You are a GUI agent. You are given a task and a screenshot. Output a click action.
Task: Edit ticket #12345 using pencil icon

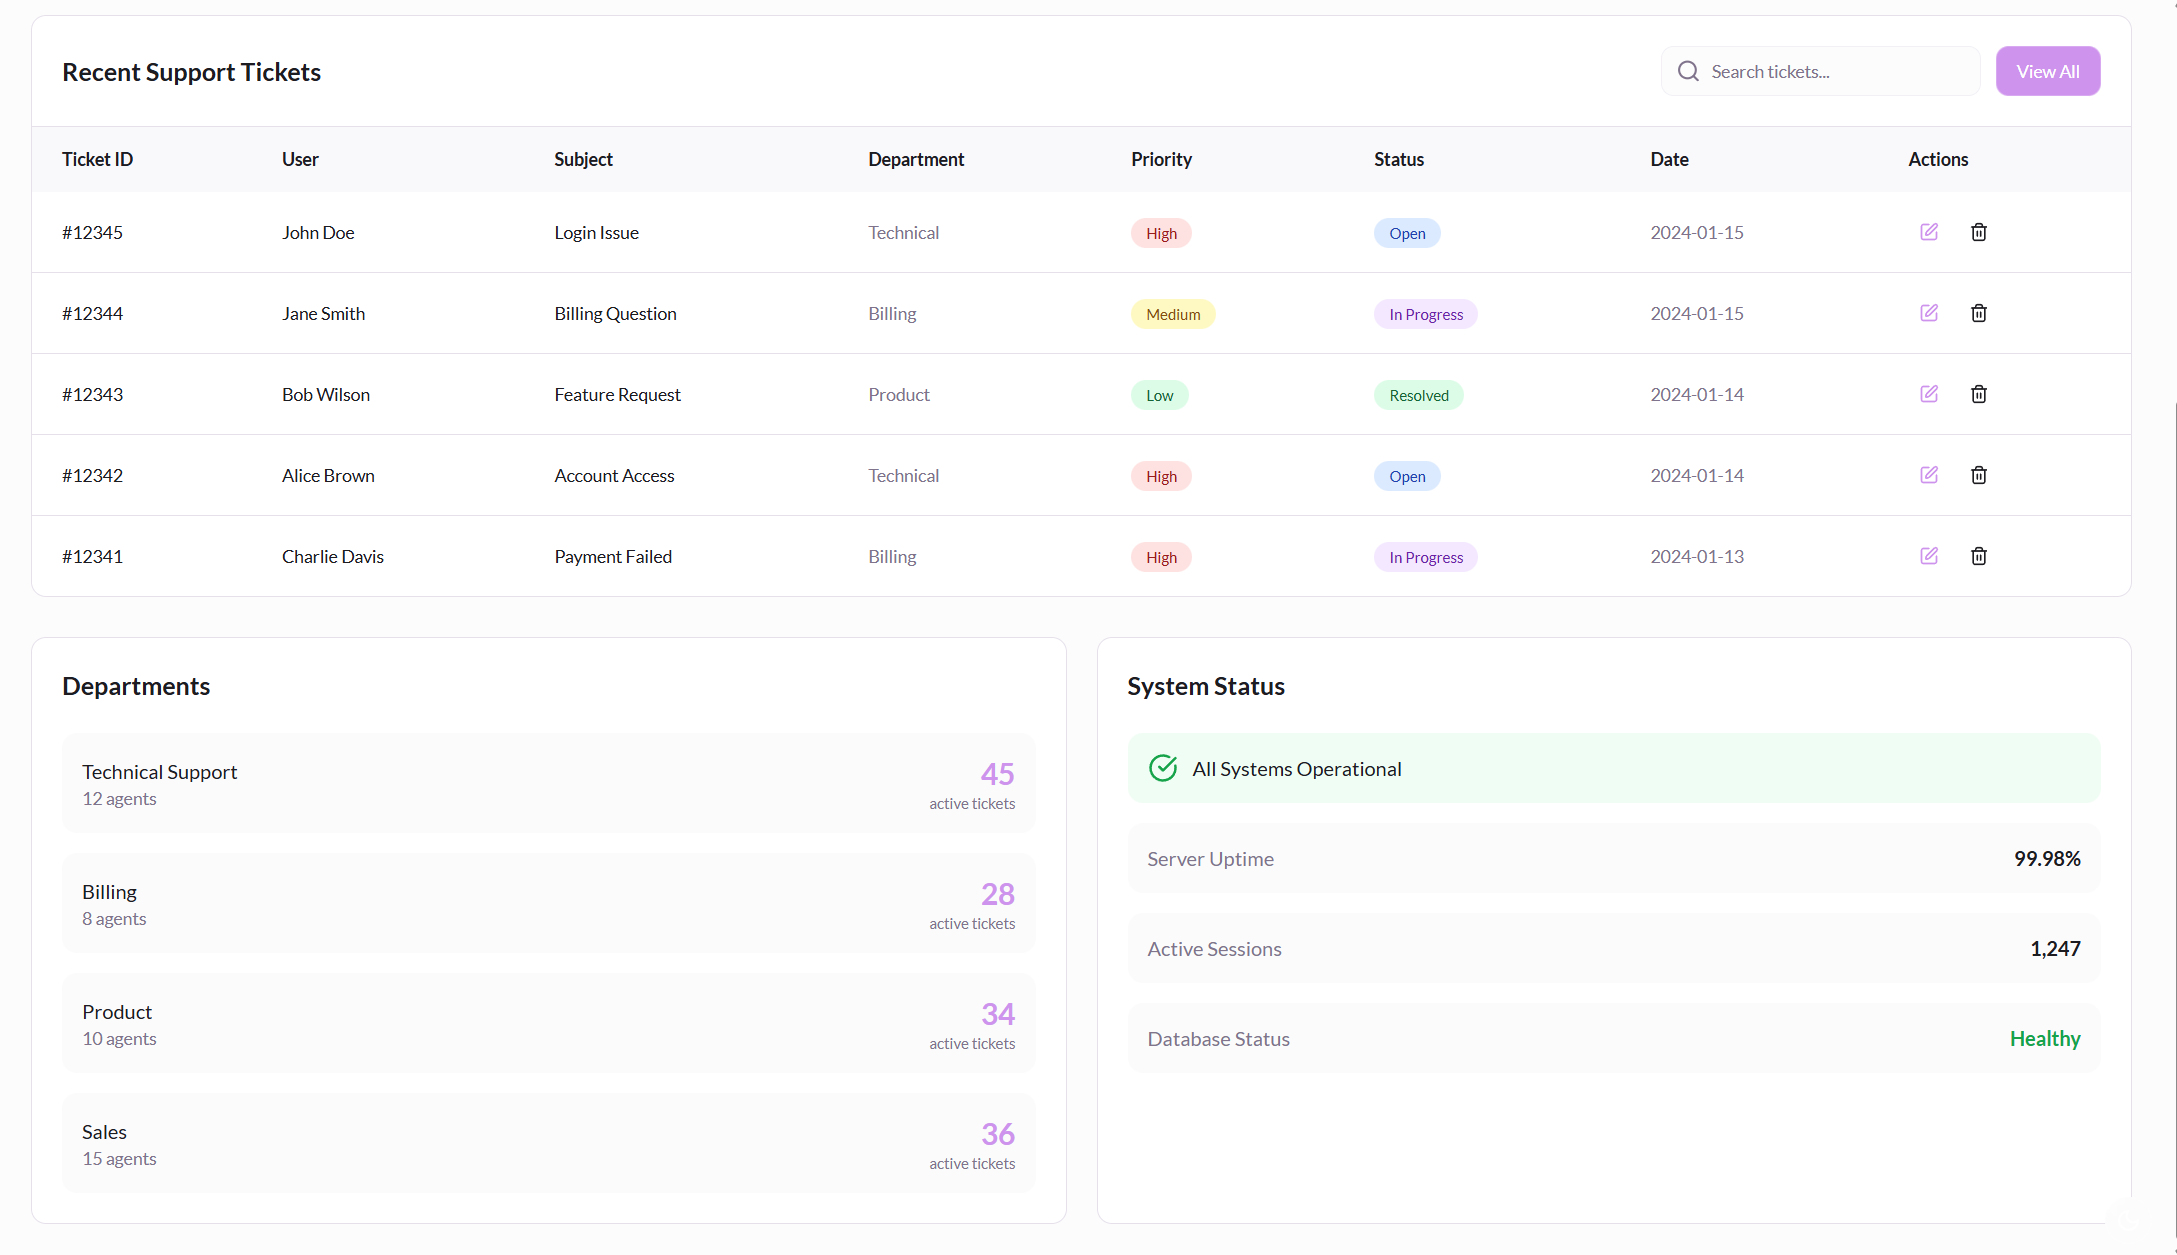pyautogui.click(x=1929, y=232)
